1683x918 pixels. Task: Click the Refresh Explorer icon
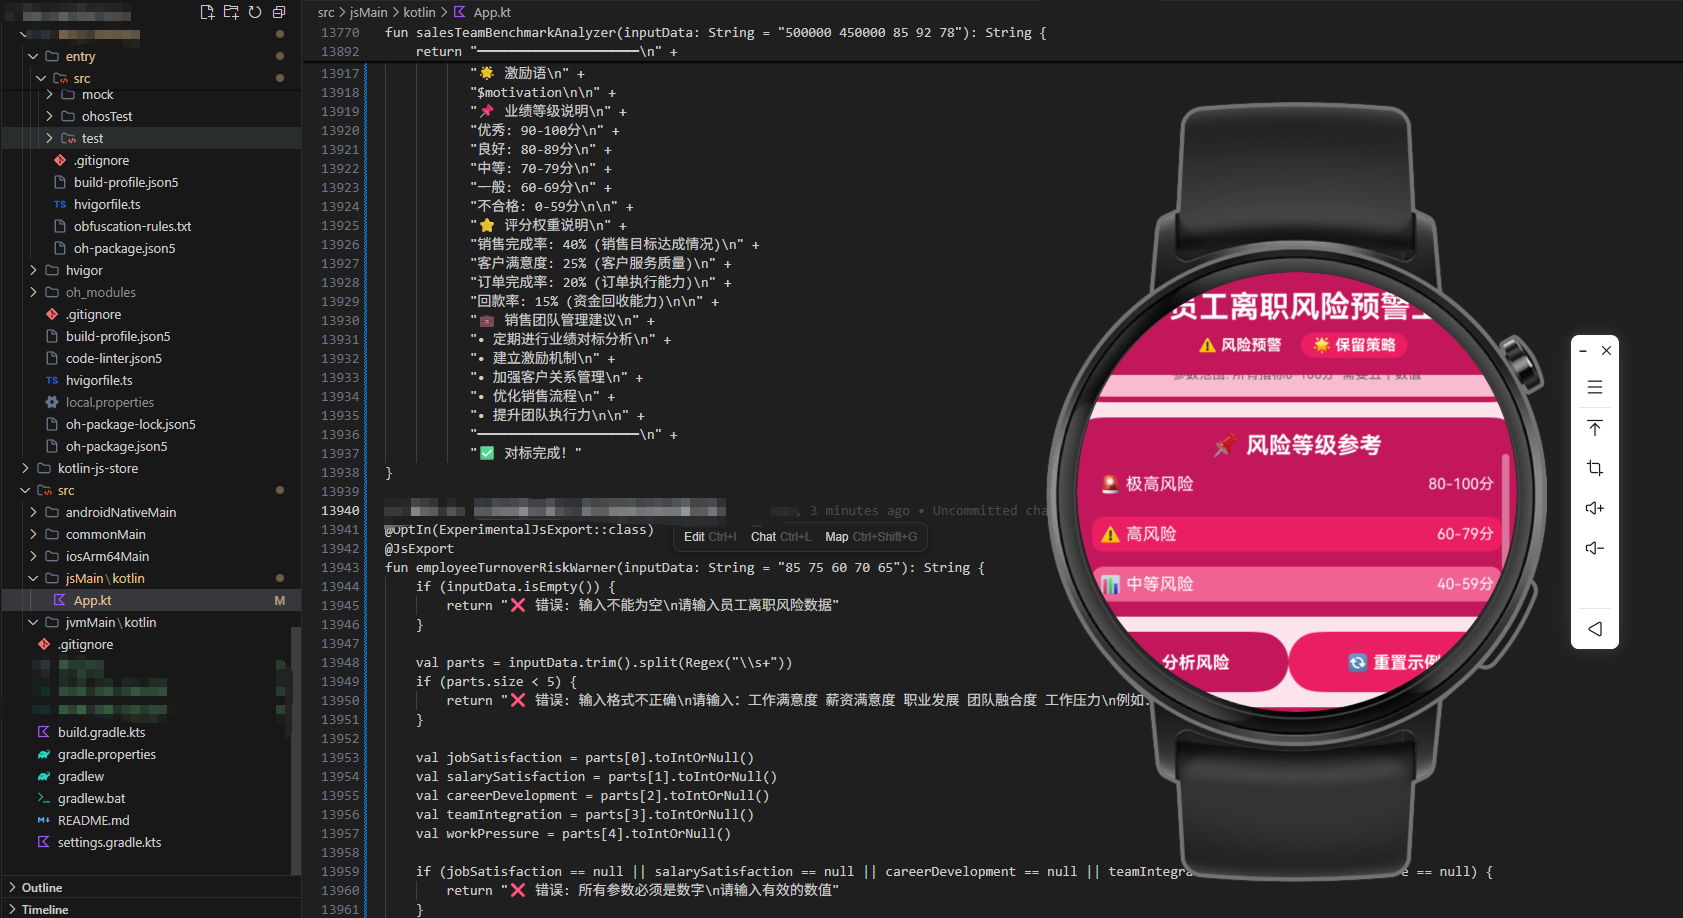[255, 11]
